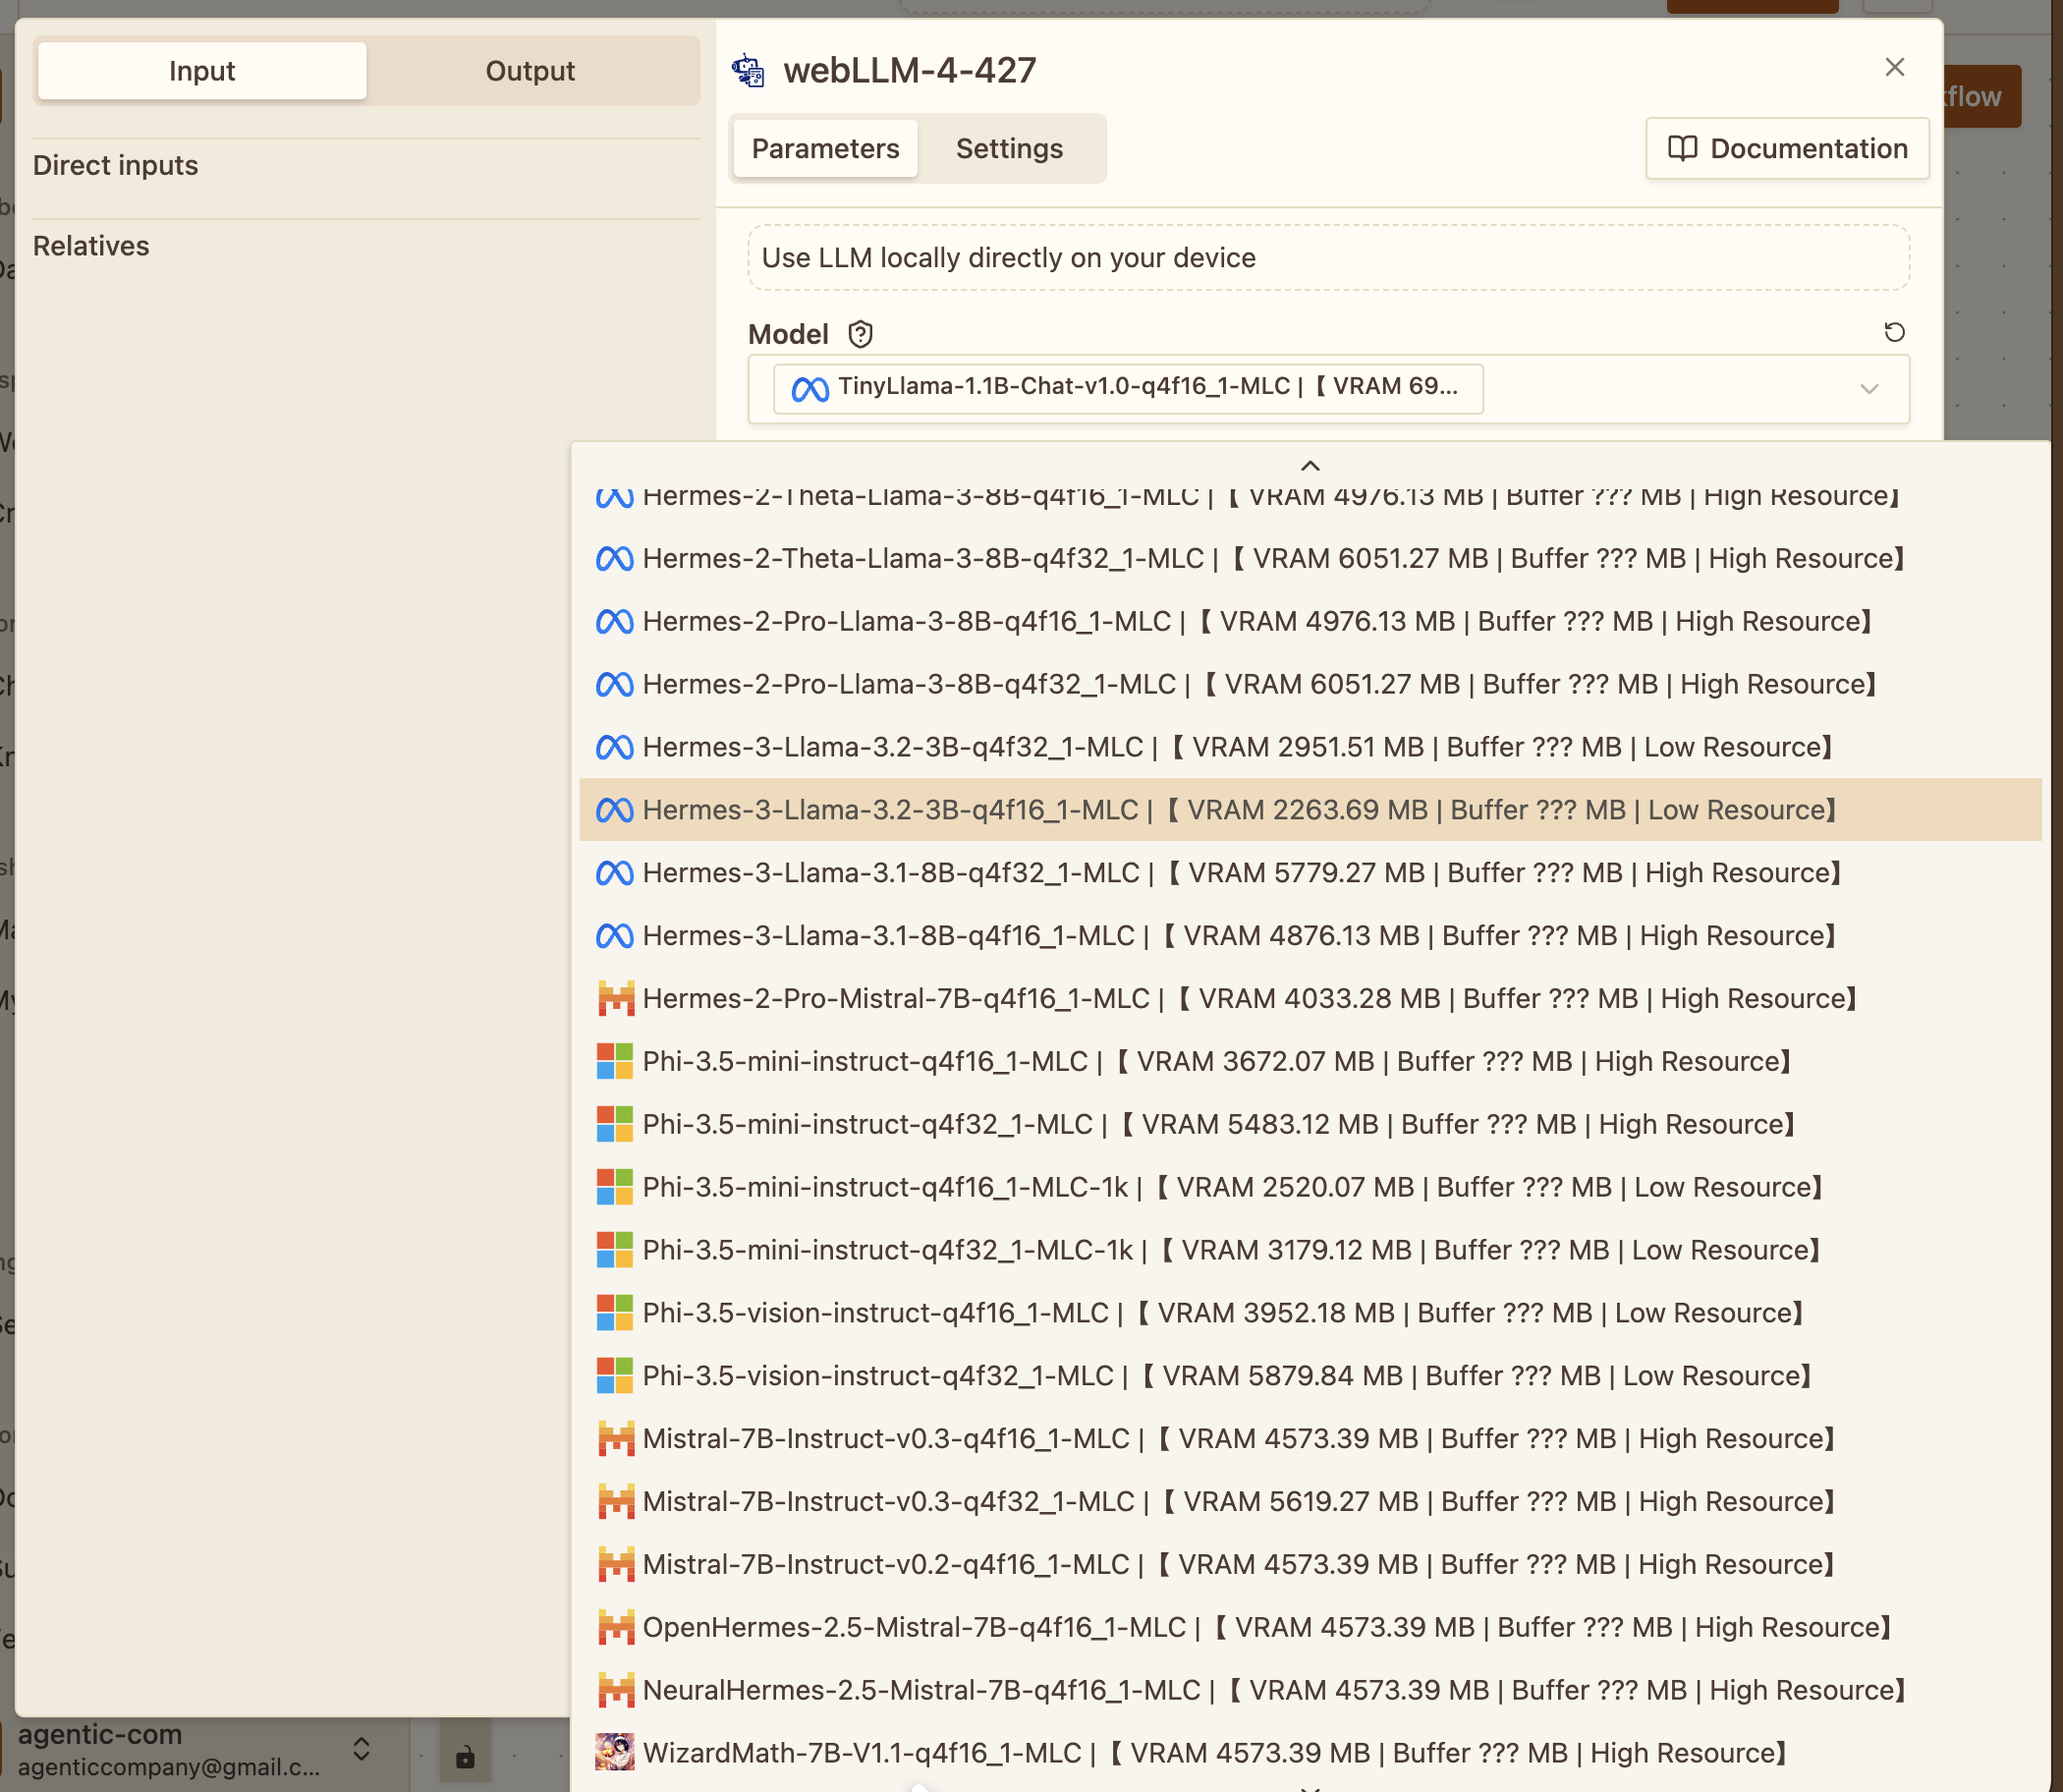This screenshot has width=2063, height=1792.
Task: Select Hermes-2-Theta-Llama-3-8B-q4f32_1-MLC model
Action: click(x=1310, y=558)
